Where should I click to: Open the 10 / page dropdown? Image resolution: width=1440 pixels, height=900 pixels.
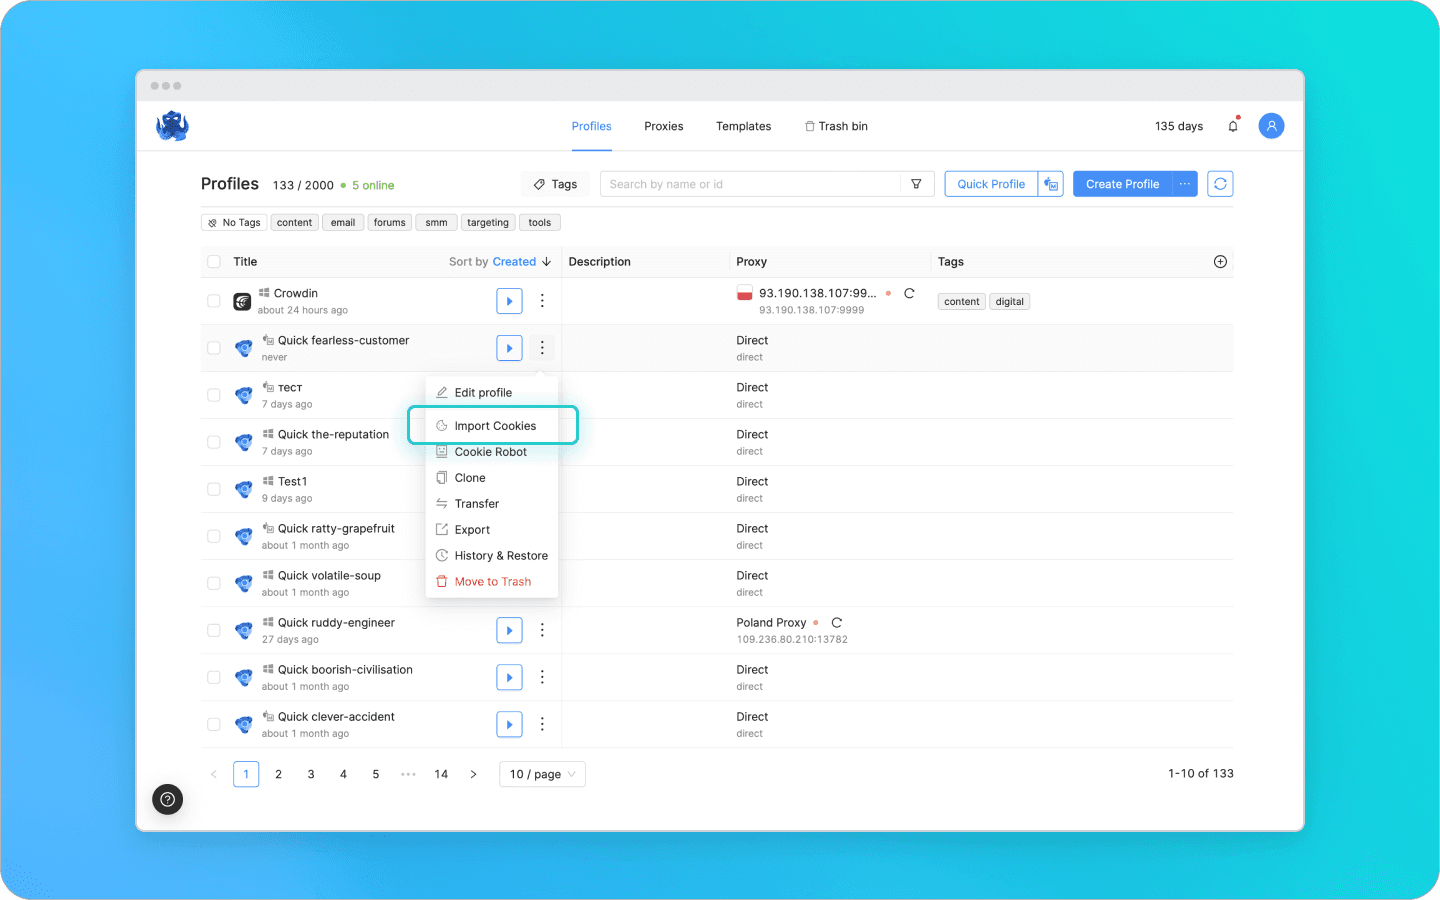coord(542,774)
